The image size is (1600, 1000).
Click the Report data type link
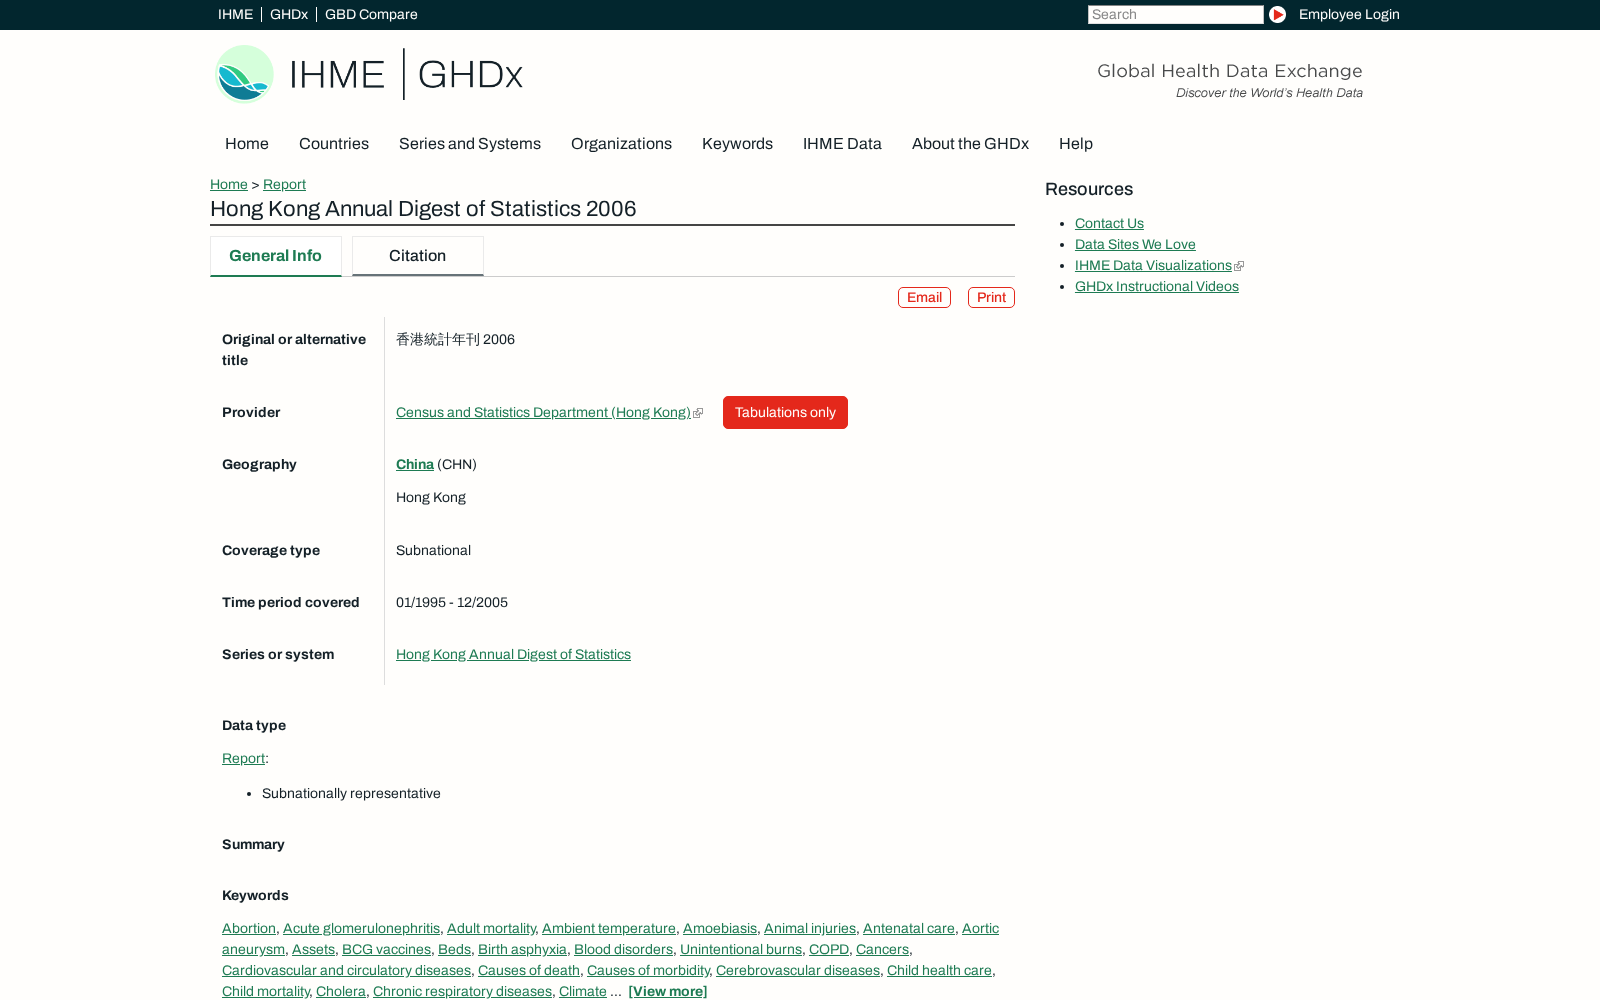[243, 758]
